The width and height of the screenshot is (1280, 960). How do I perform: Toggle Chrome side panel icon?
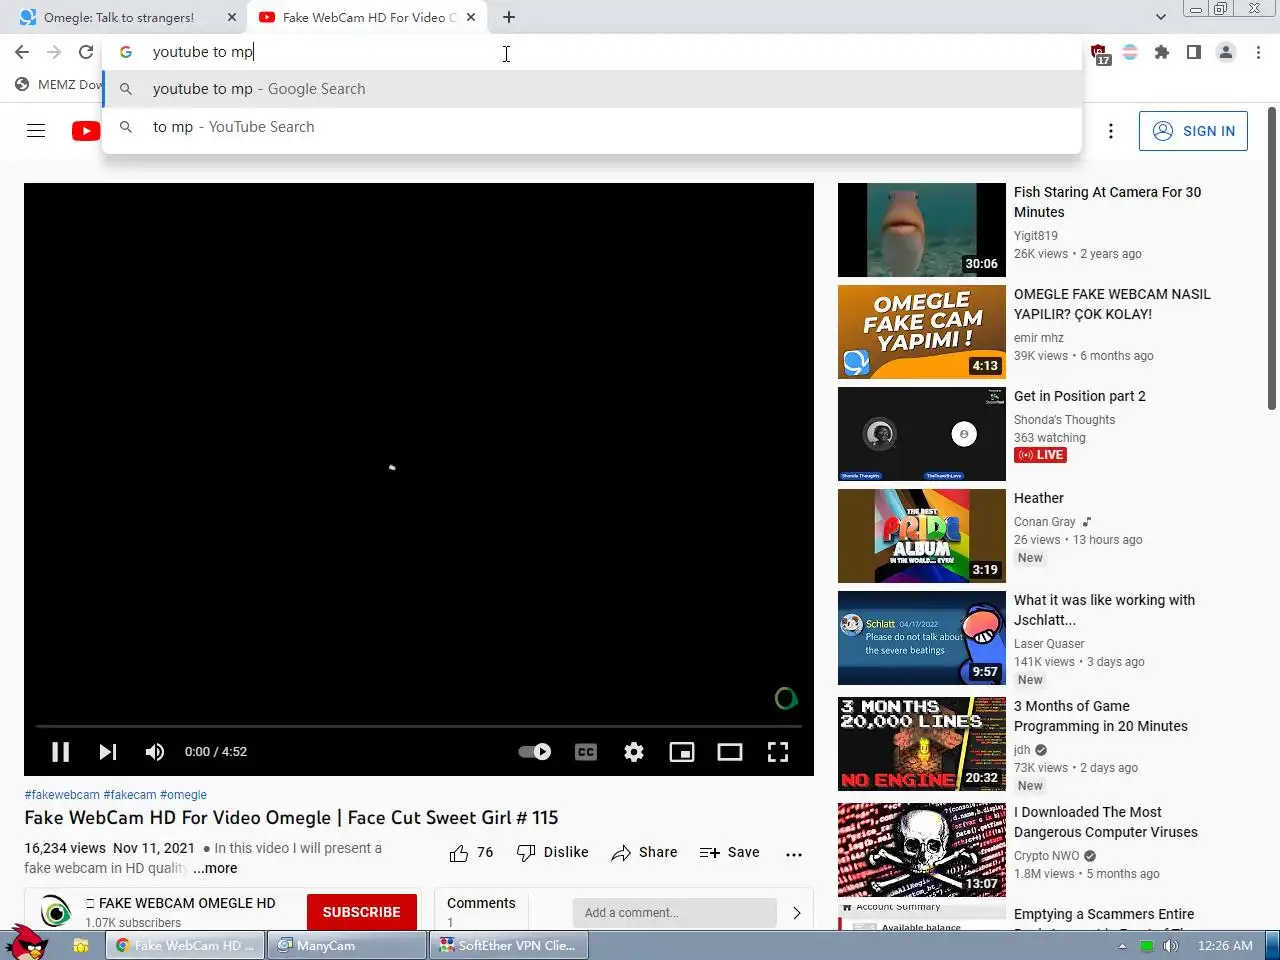tap(1194, 52)
